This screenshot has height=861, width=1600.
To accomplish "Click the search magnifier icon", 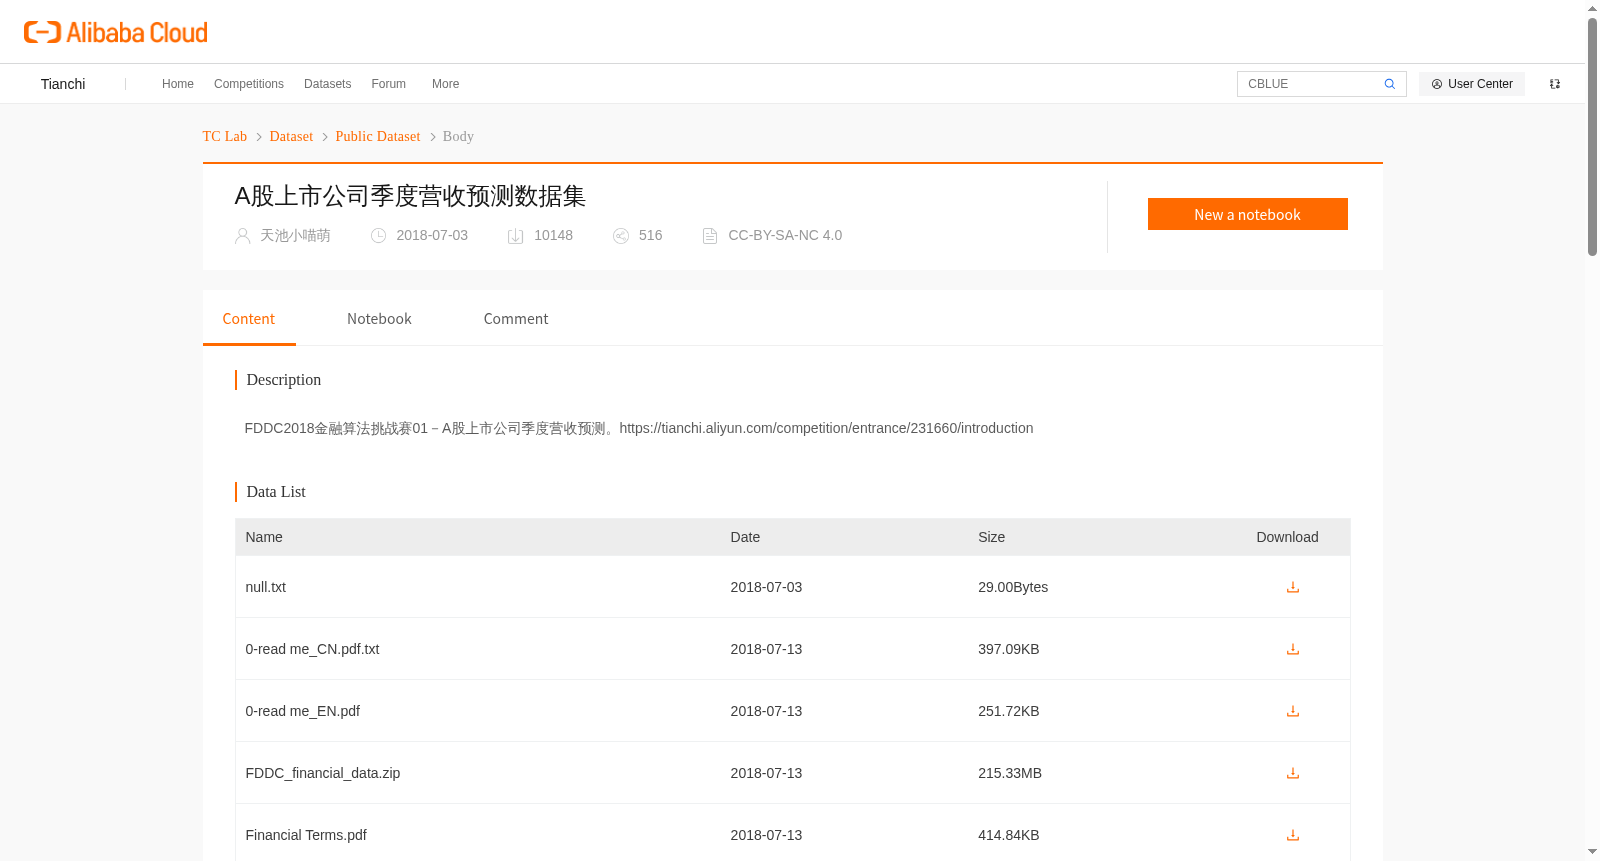I will pos(1390,84).
